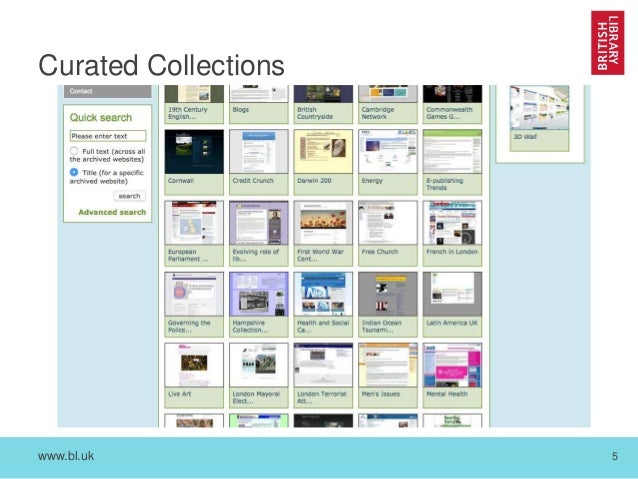Click the search button in Quick search

click(129, 196)
